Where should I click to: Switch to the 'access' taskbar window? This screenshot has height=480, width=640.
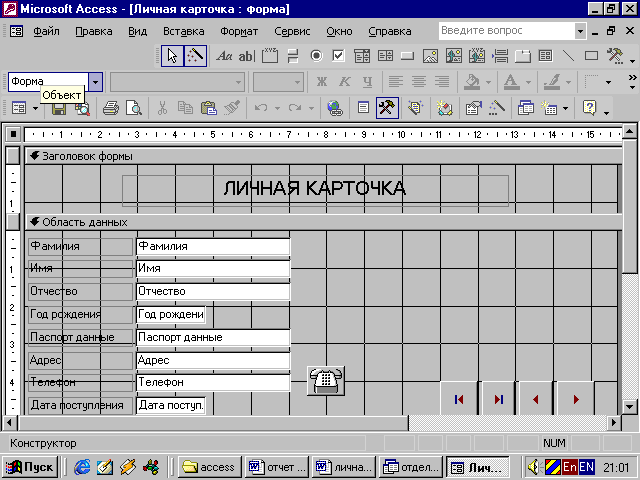point(210,467)
